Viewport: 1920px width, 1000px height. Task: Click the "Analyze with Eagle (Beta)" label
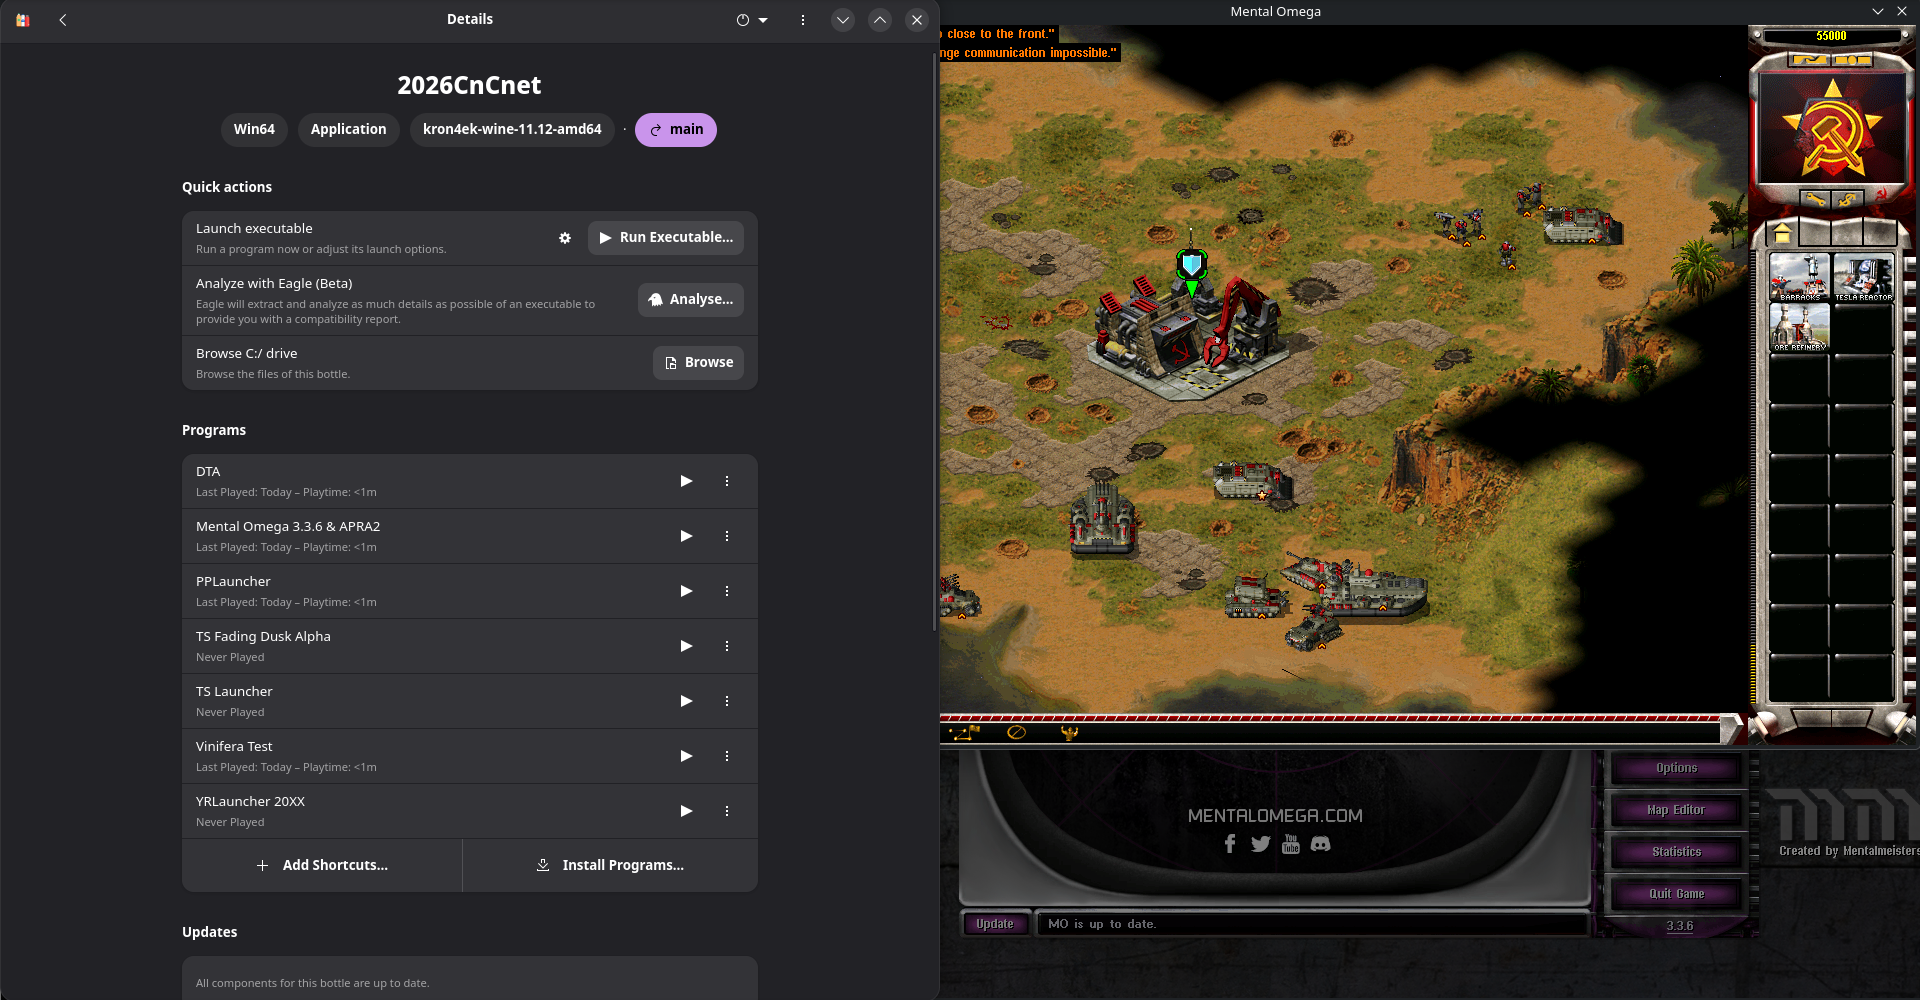[x=274, y=284]
